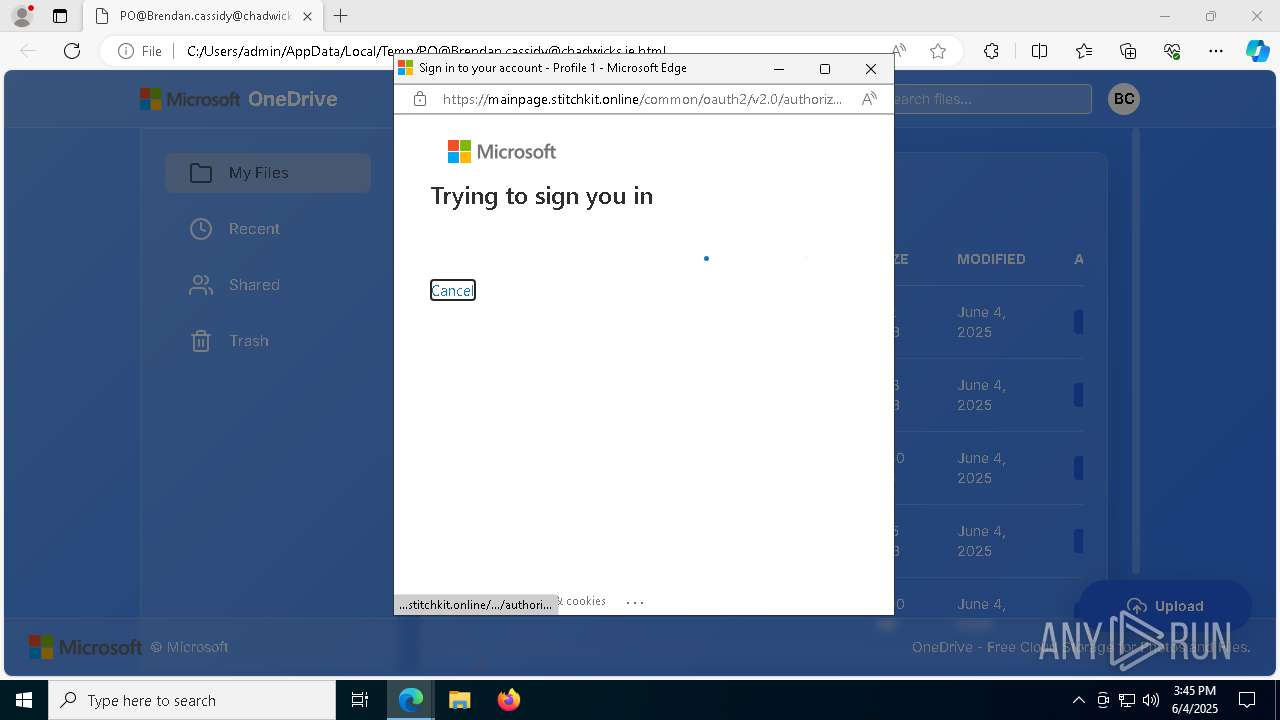Sort by MODIFIED column header

[x=991, y=259]
